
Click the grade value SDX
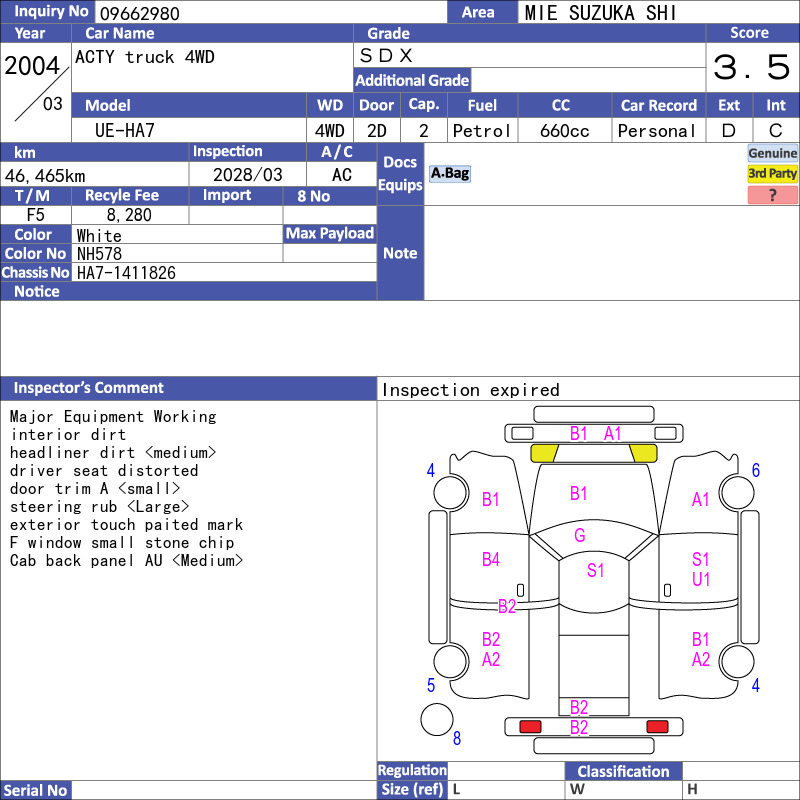coord(386,55)
